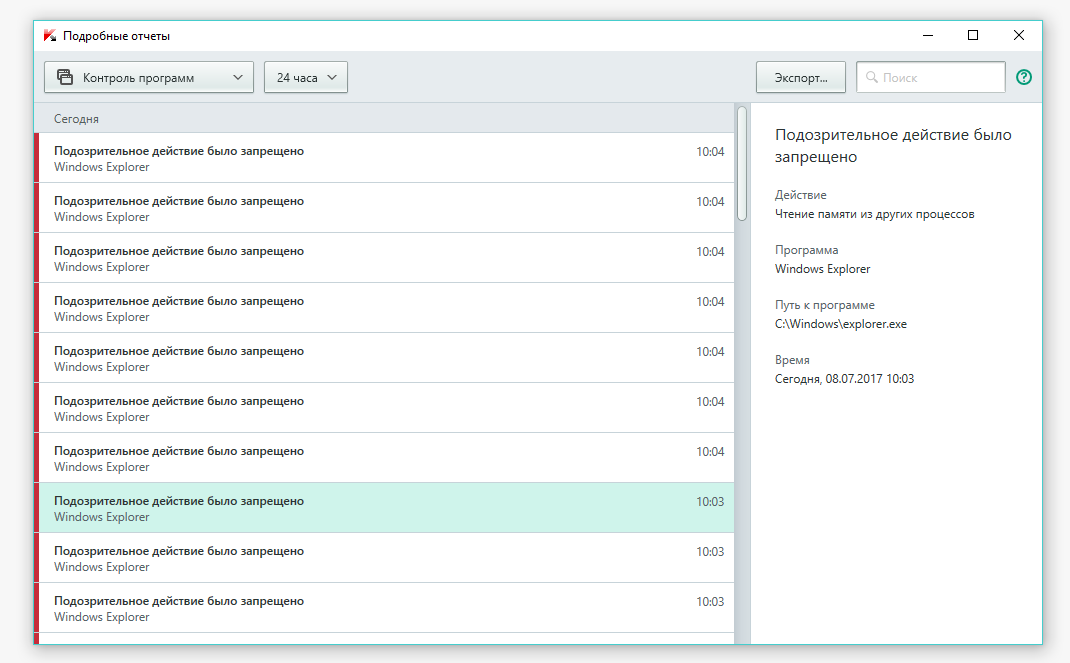Select the seventh entry, the last at 10:04
The image size is (1070, 663).
coord(385,458)
